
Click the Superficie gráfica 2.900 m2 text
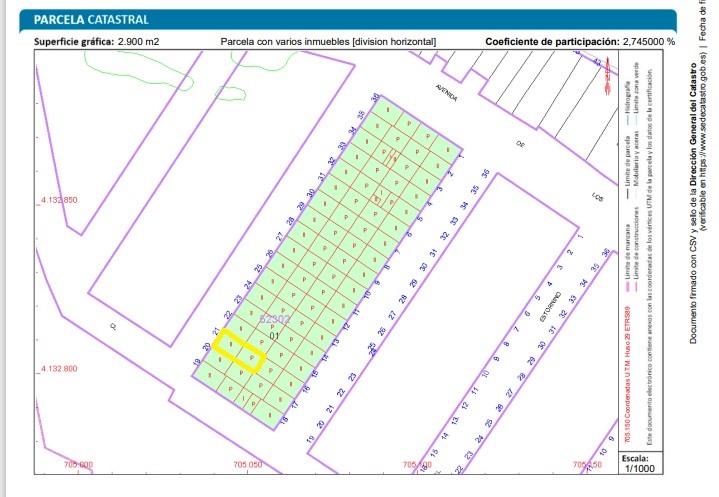96,42
